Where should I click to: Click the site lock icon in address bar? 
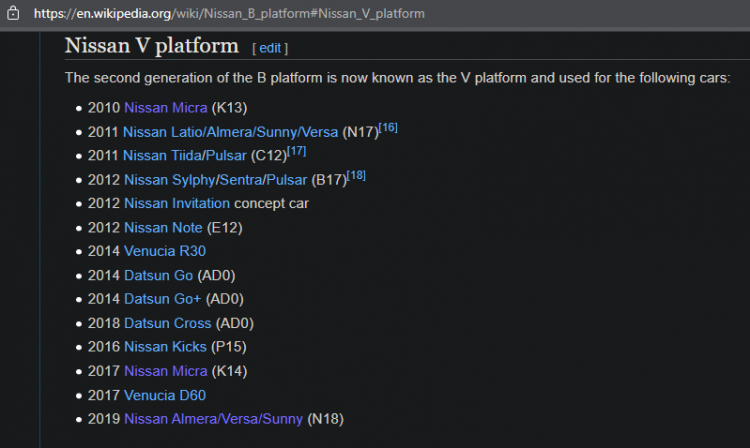click(x=13, y=13)
